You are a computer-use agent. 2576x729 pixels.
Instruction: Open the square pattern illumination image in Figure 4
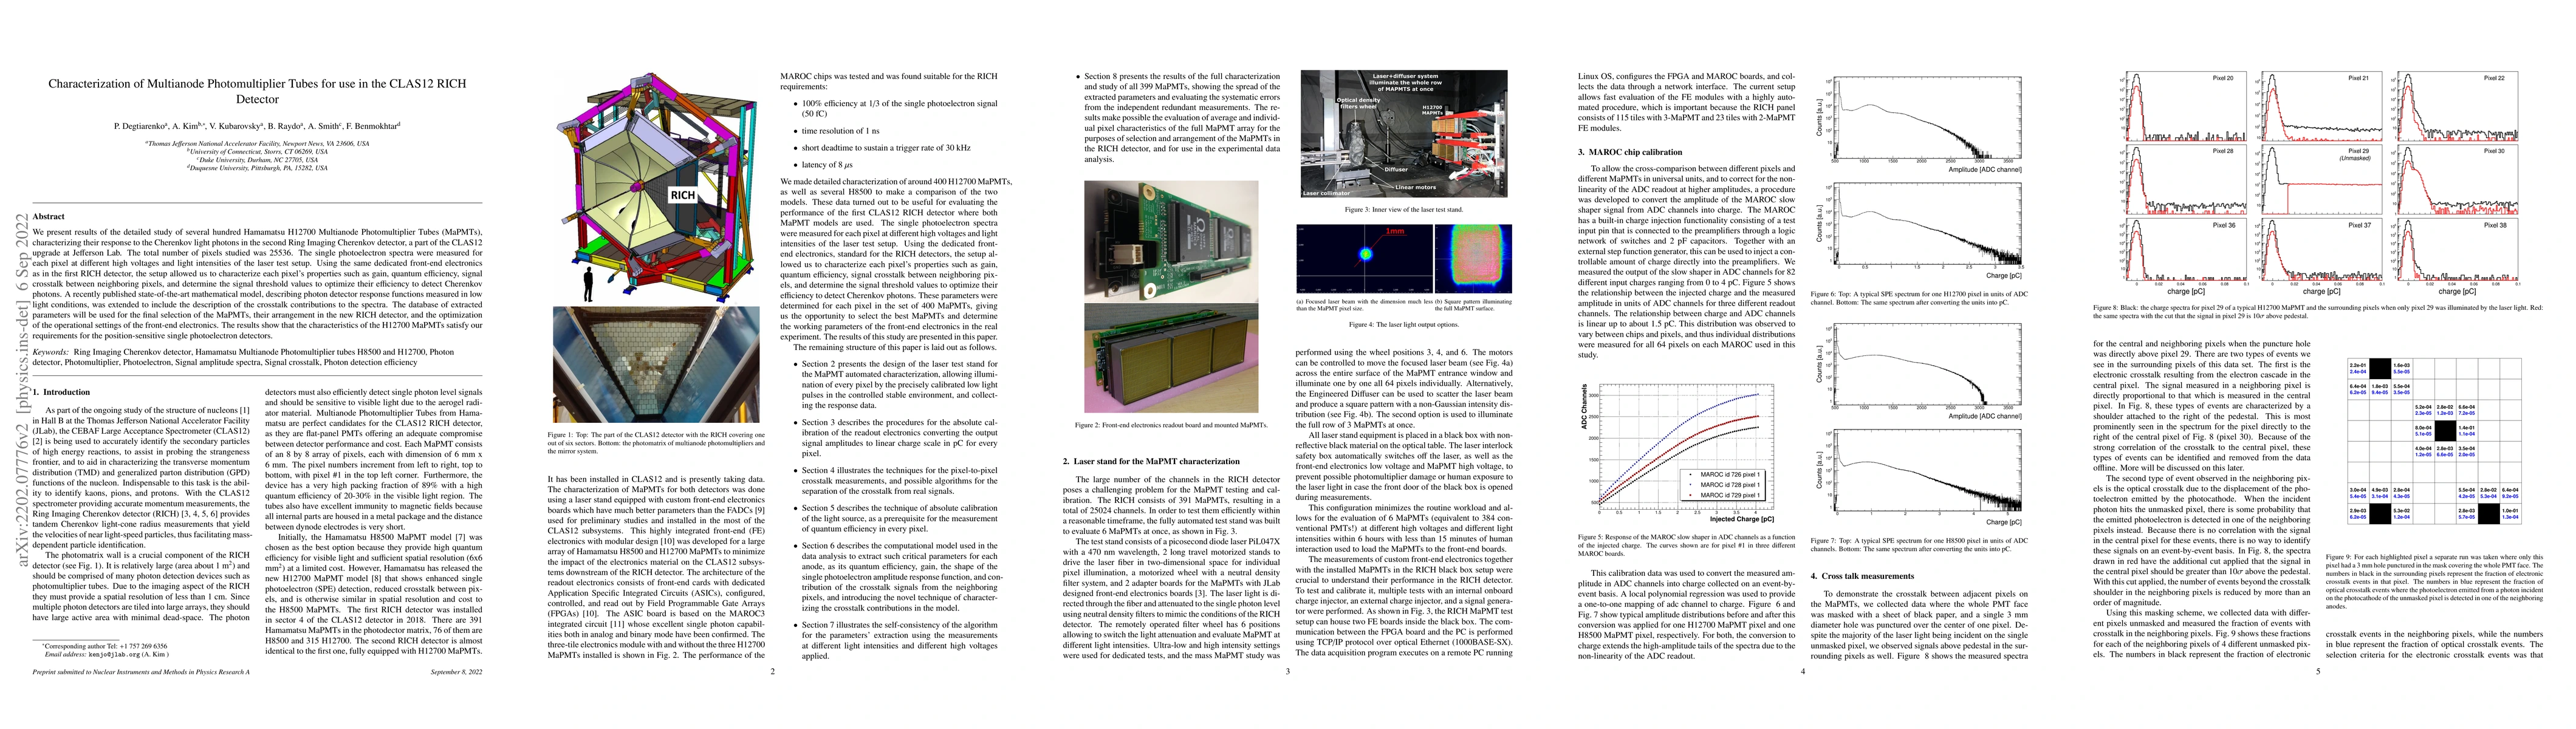[1473, 258]
